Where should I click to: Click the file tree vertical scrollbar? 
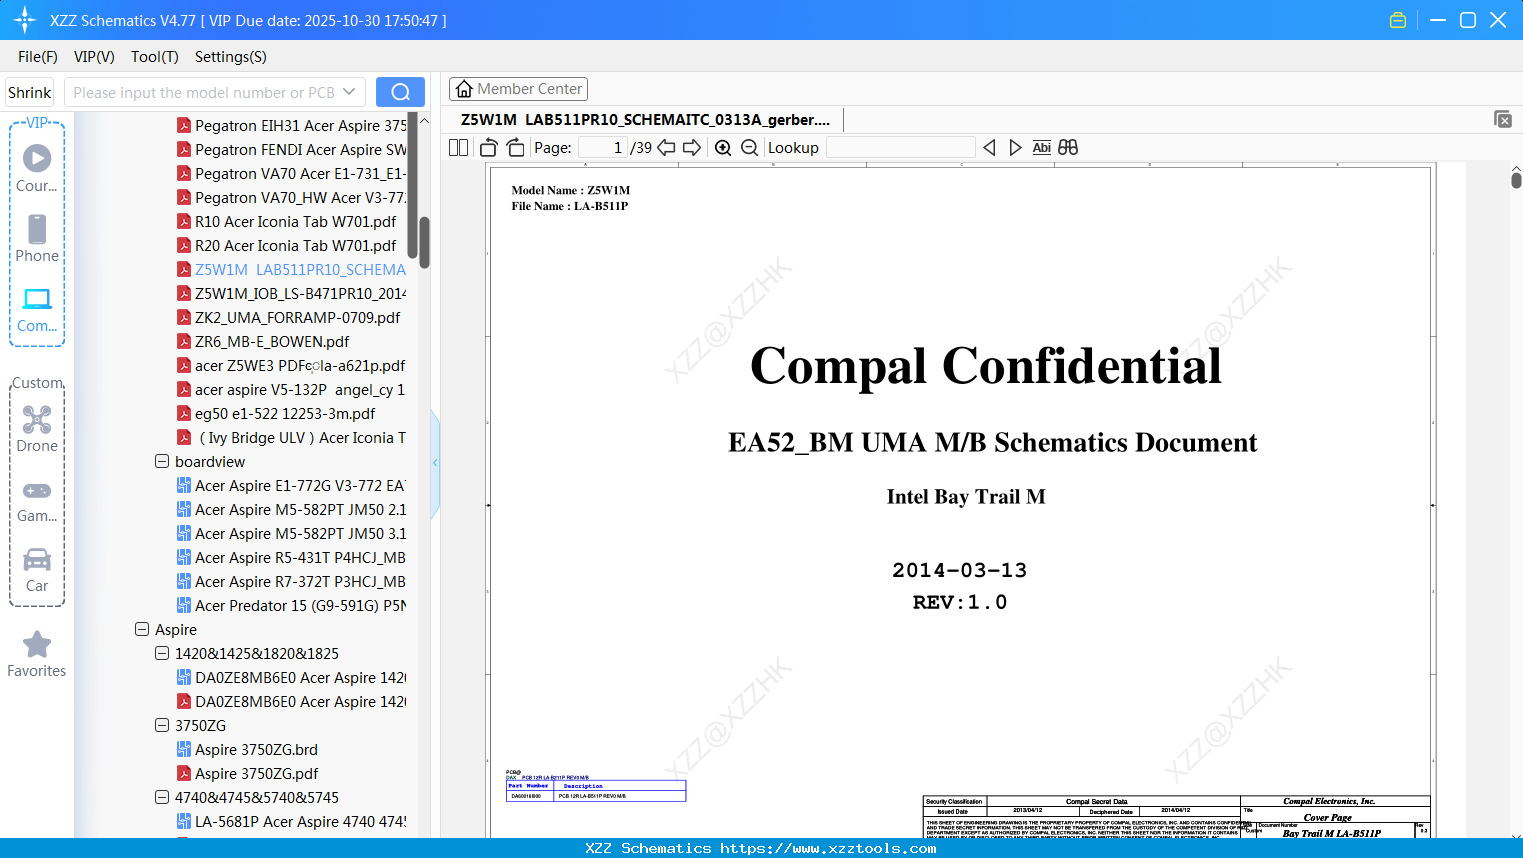pyautogui.click(x=424, y=242)
